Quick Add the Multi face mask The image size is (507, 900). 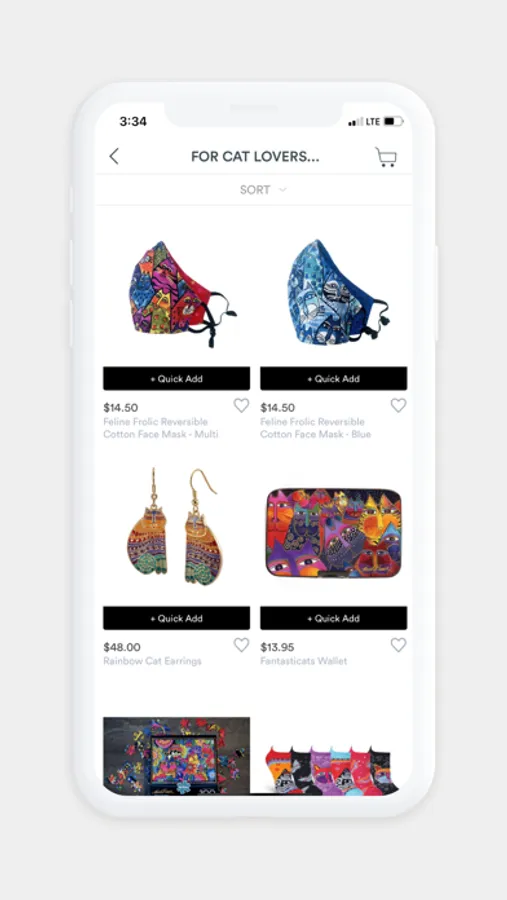coord(176,379)
